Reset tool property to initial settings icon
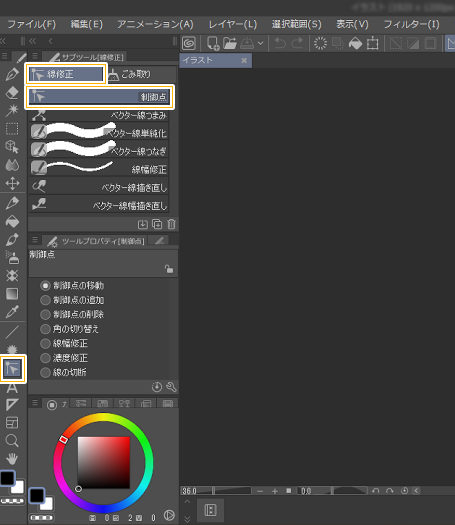455x525 pixels. [157, 387]
